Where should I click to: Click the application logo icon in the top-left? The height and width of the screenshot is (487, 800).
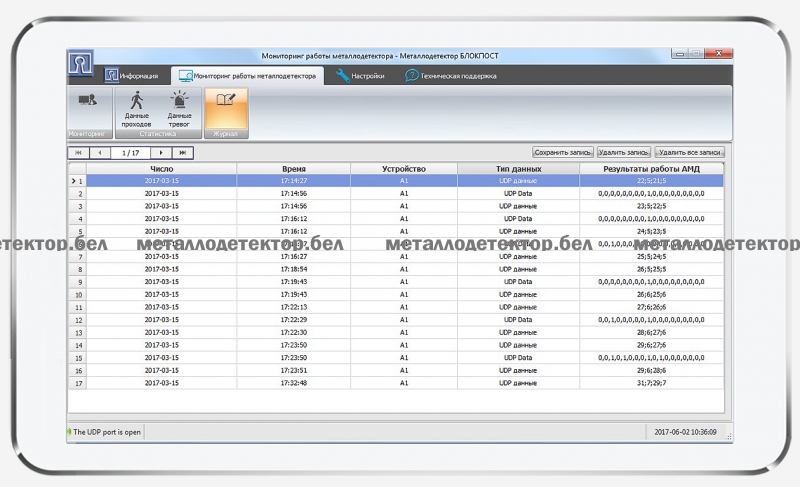[80, 63]
